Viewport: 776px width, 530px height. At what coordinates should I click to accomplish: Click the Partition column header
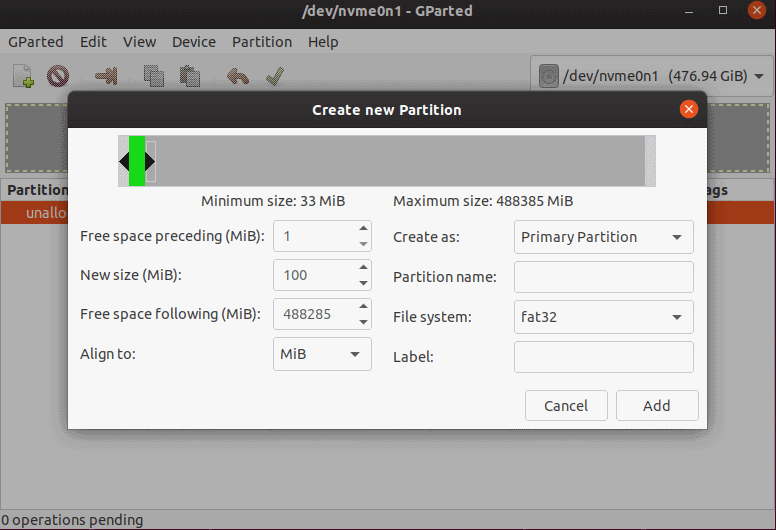point(37,190)
